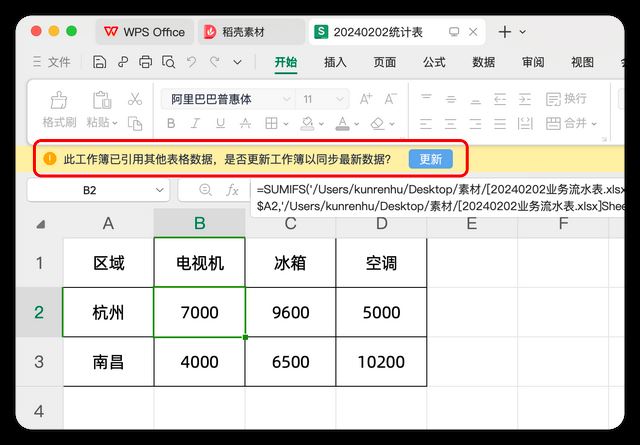Click the SUMIFS formula bar text
This screenshot has height=445, width=640.
pos(440,198)
